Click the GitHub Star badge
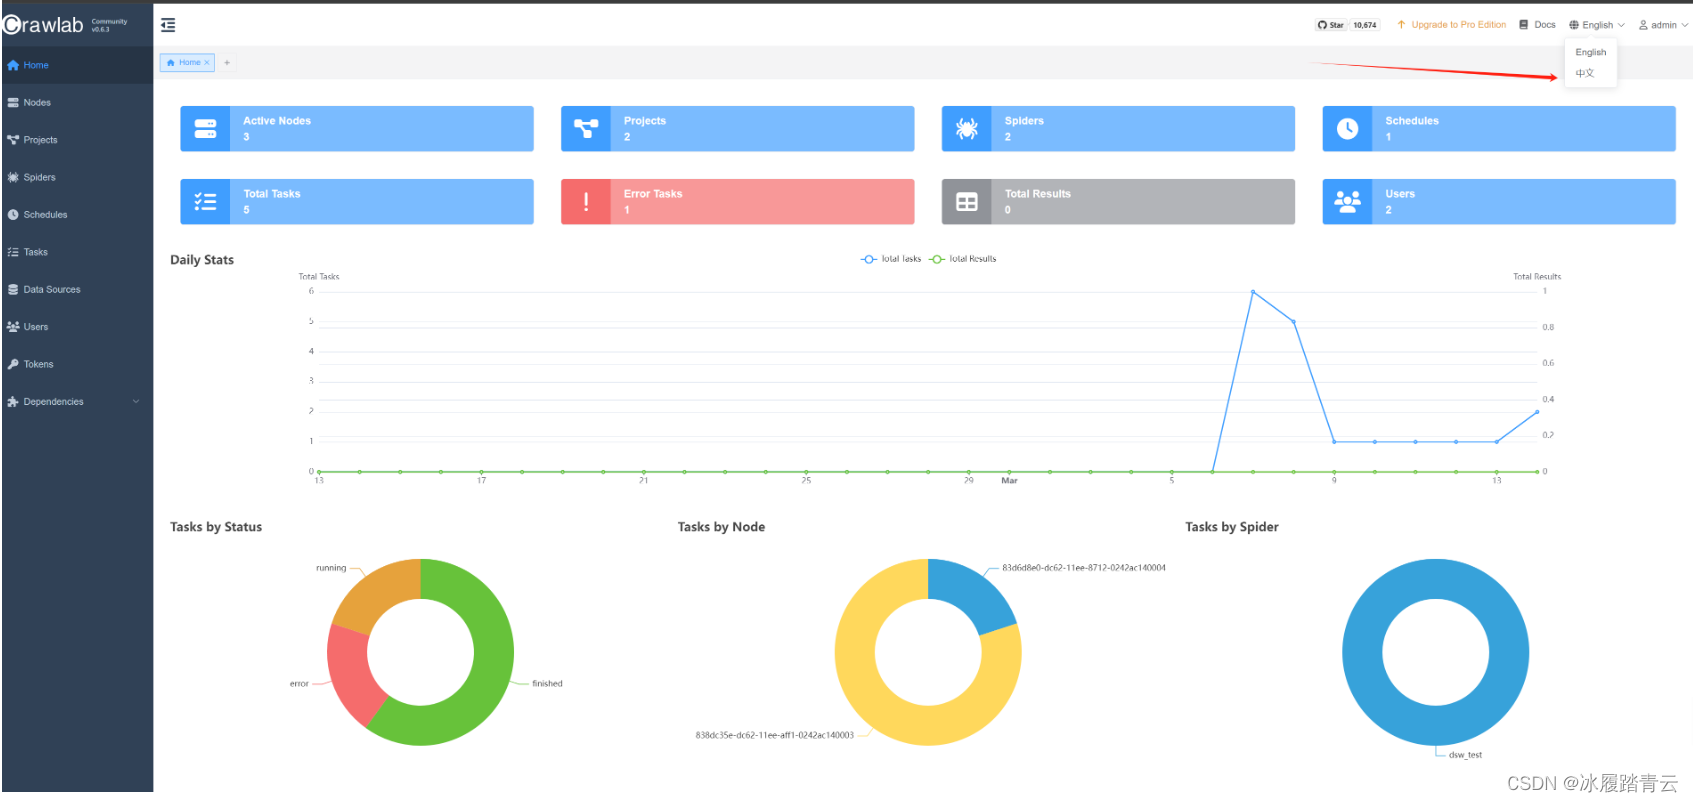Viewport: 1693px width, 802px height. pos(1331,25)
